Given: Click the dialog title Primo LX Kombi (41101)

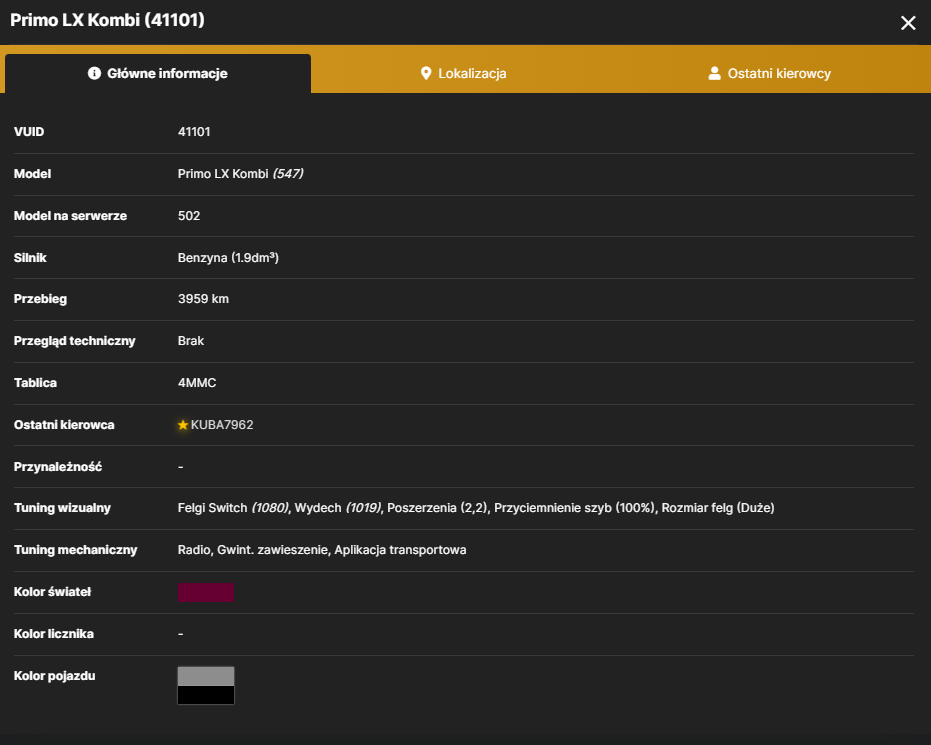Looking at the screenshot, I should (x=107, y=20).
